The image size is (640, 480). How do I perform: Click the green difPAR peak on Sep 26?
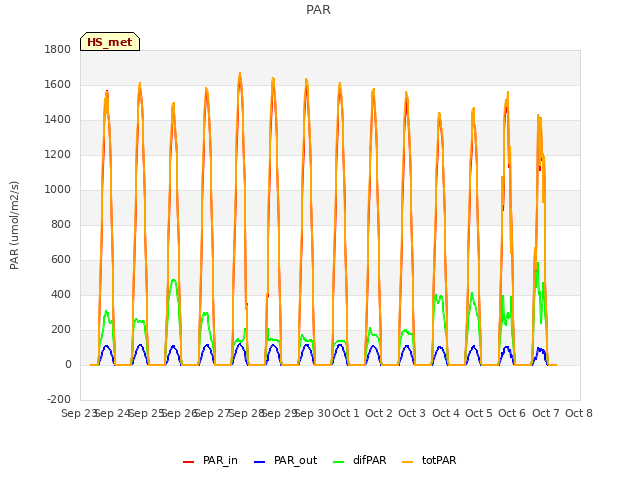[x=173, y=280]
